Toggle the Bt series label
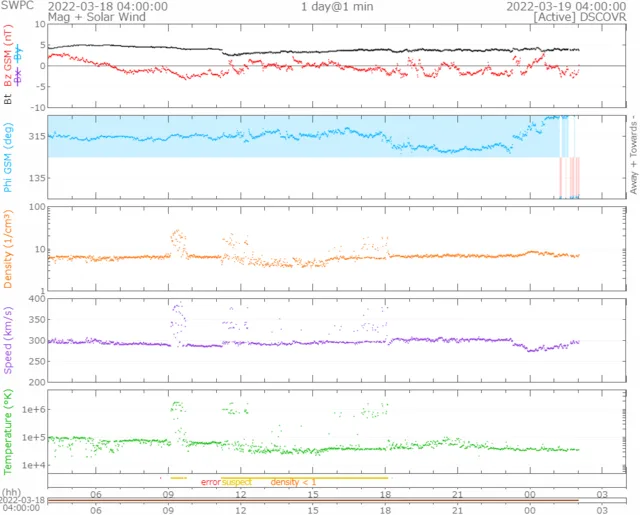Screen dimensions: 640x515 (9, 99)
